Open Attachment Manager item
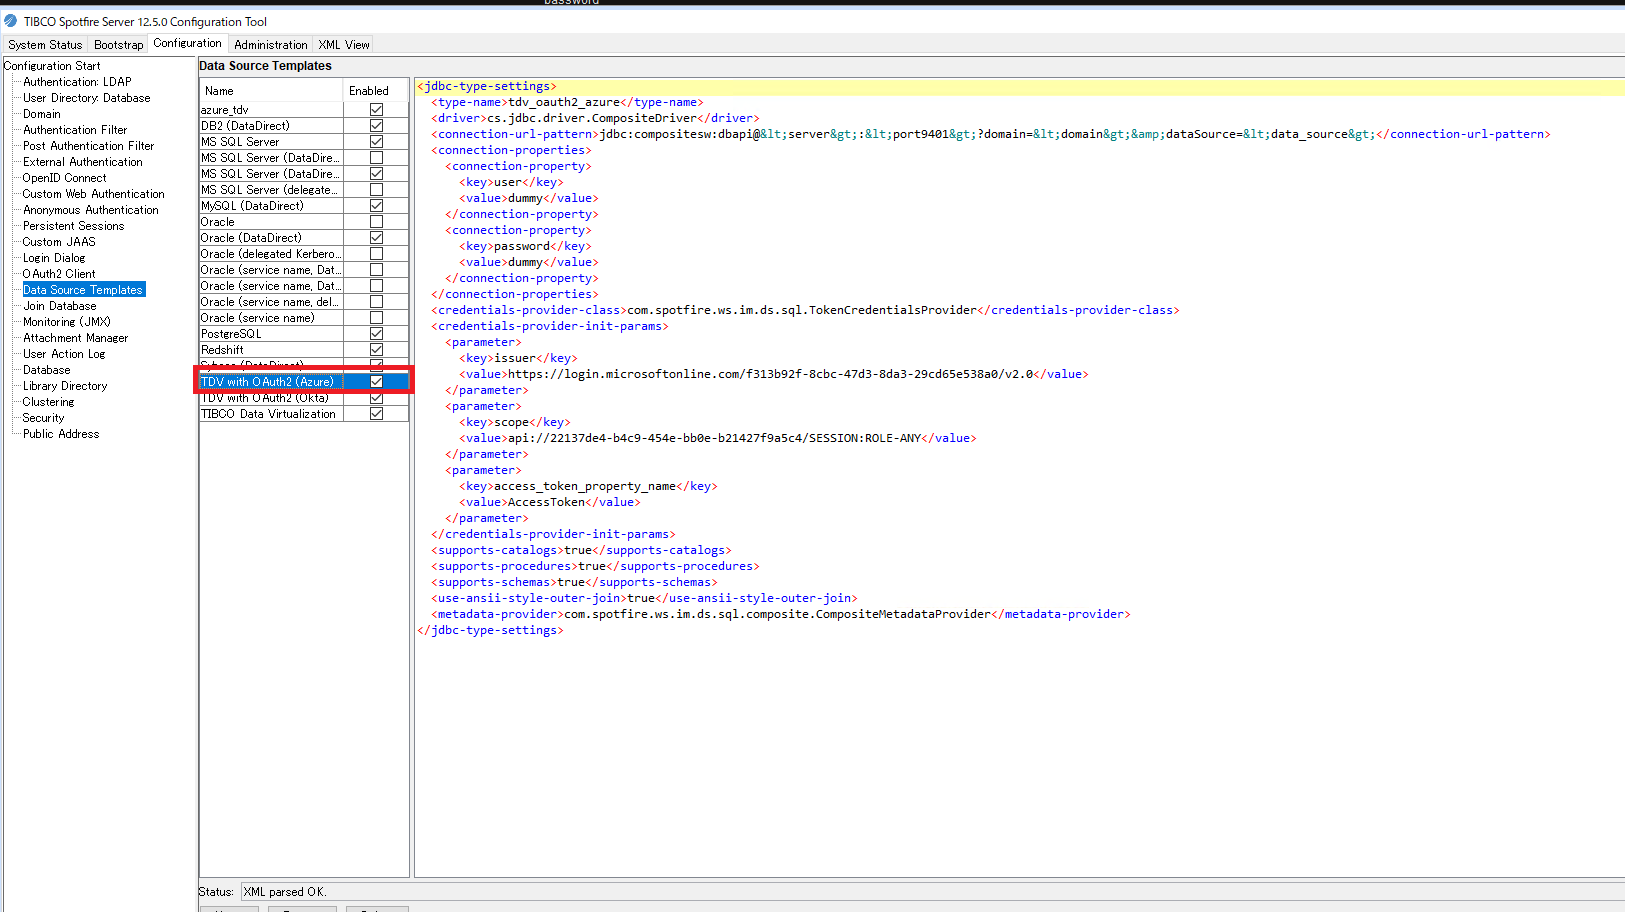 pos(75,338)
